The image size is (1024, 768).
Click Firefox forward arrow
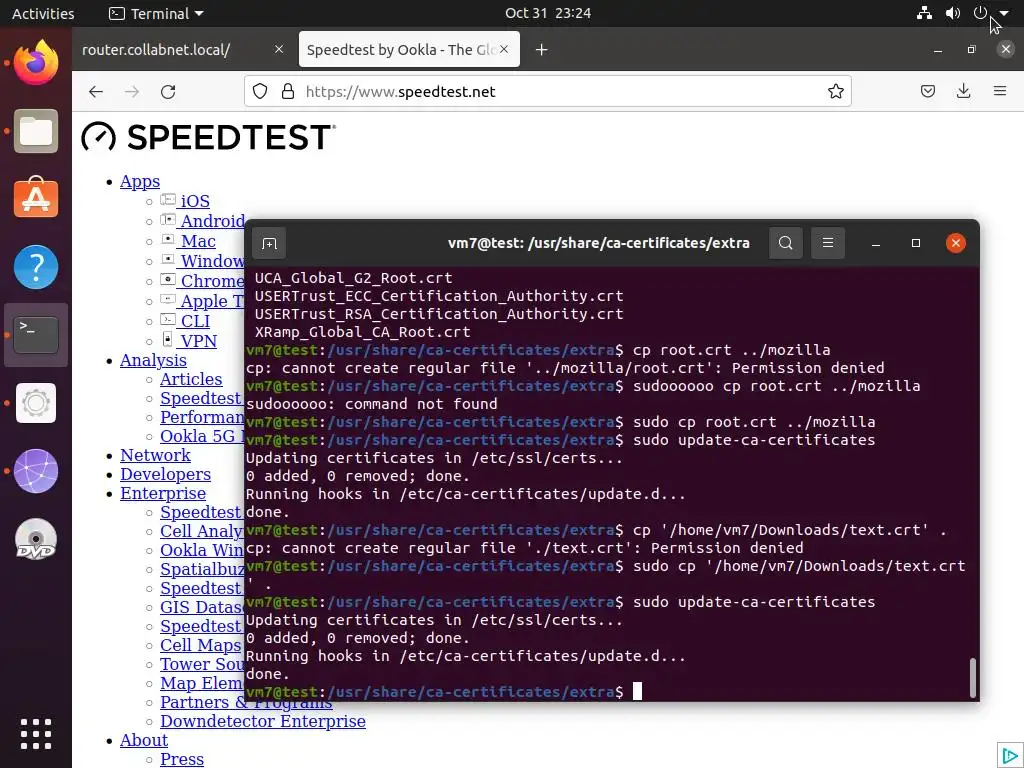click(132, 91)
